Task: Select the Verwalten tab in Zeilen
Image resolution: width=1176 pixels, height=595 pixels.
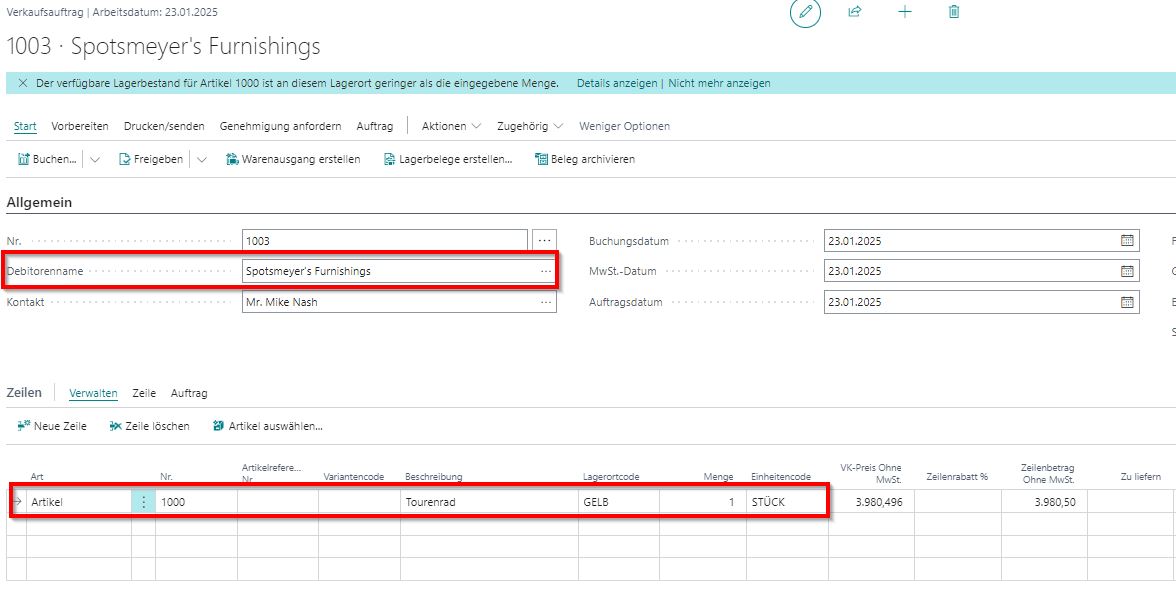Action: 93,393
